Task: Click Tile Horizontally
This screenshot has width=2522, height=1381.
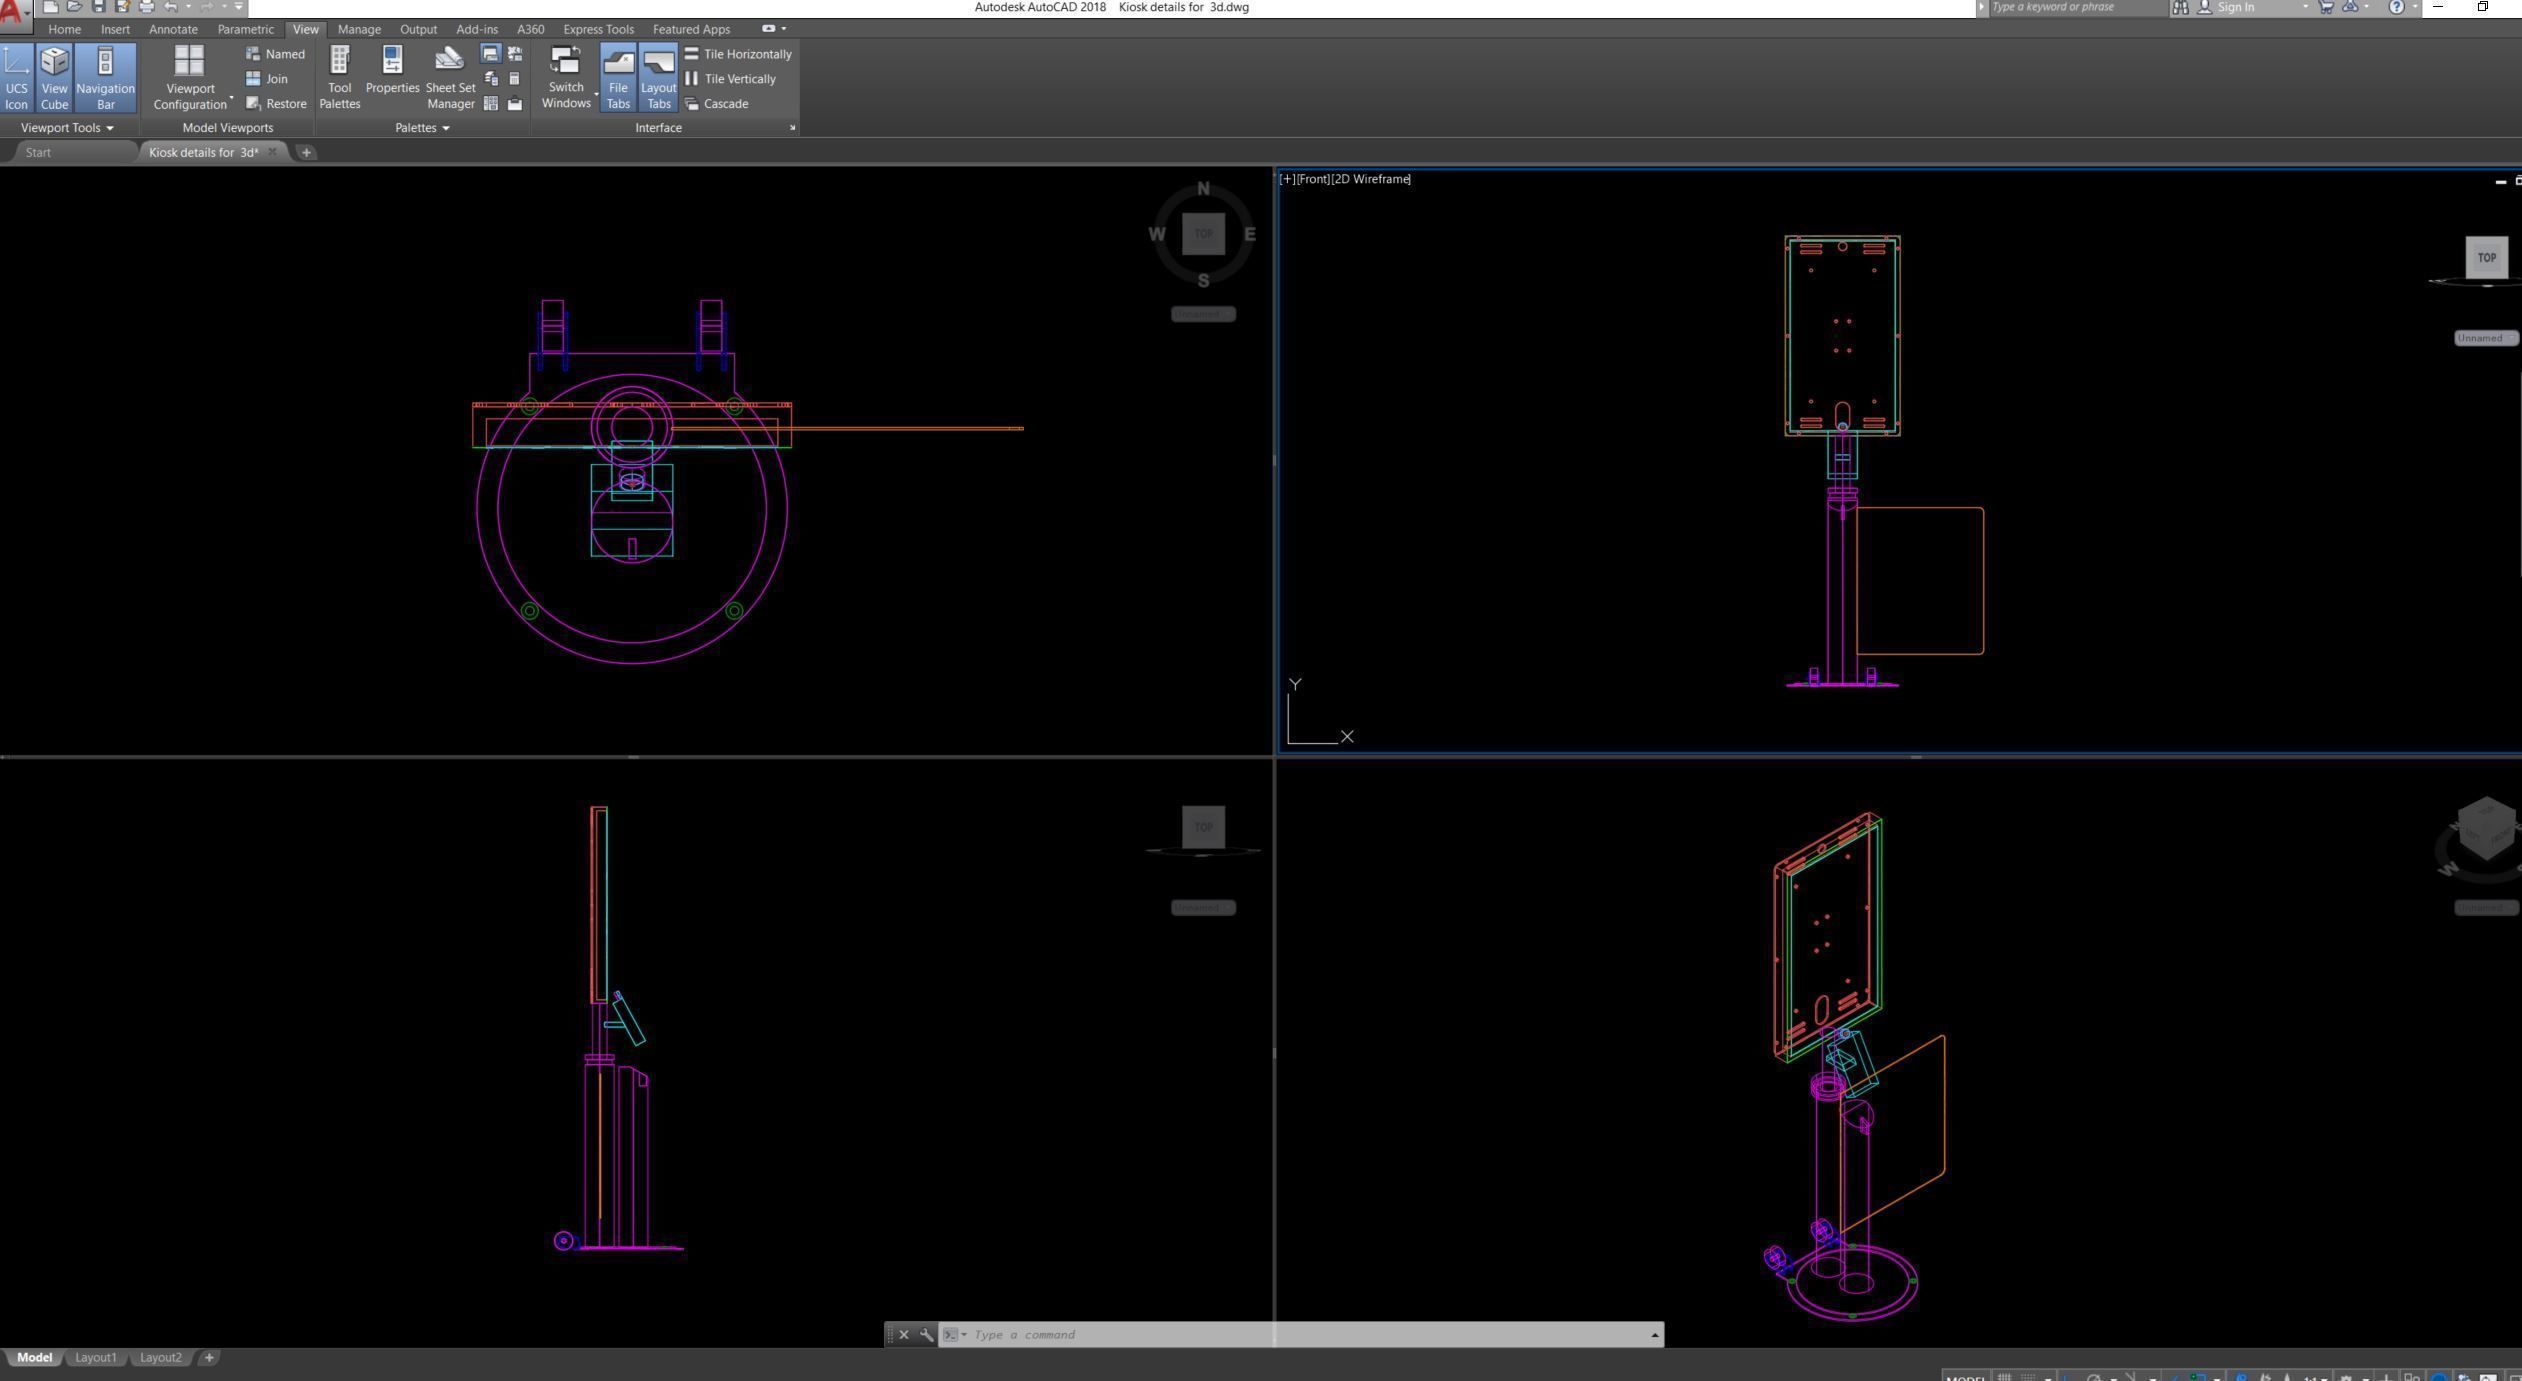Action: coord(738,54)
